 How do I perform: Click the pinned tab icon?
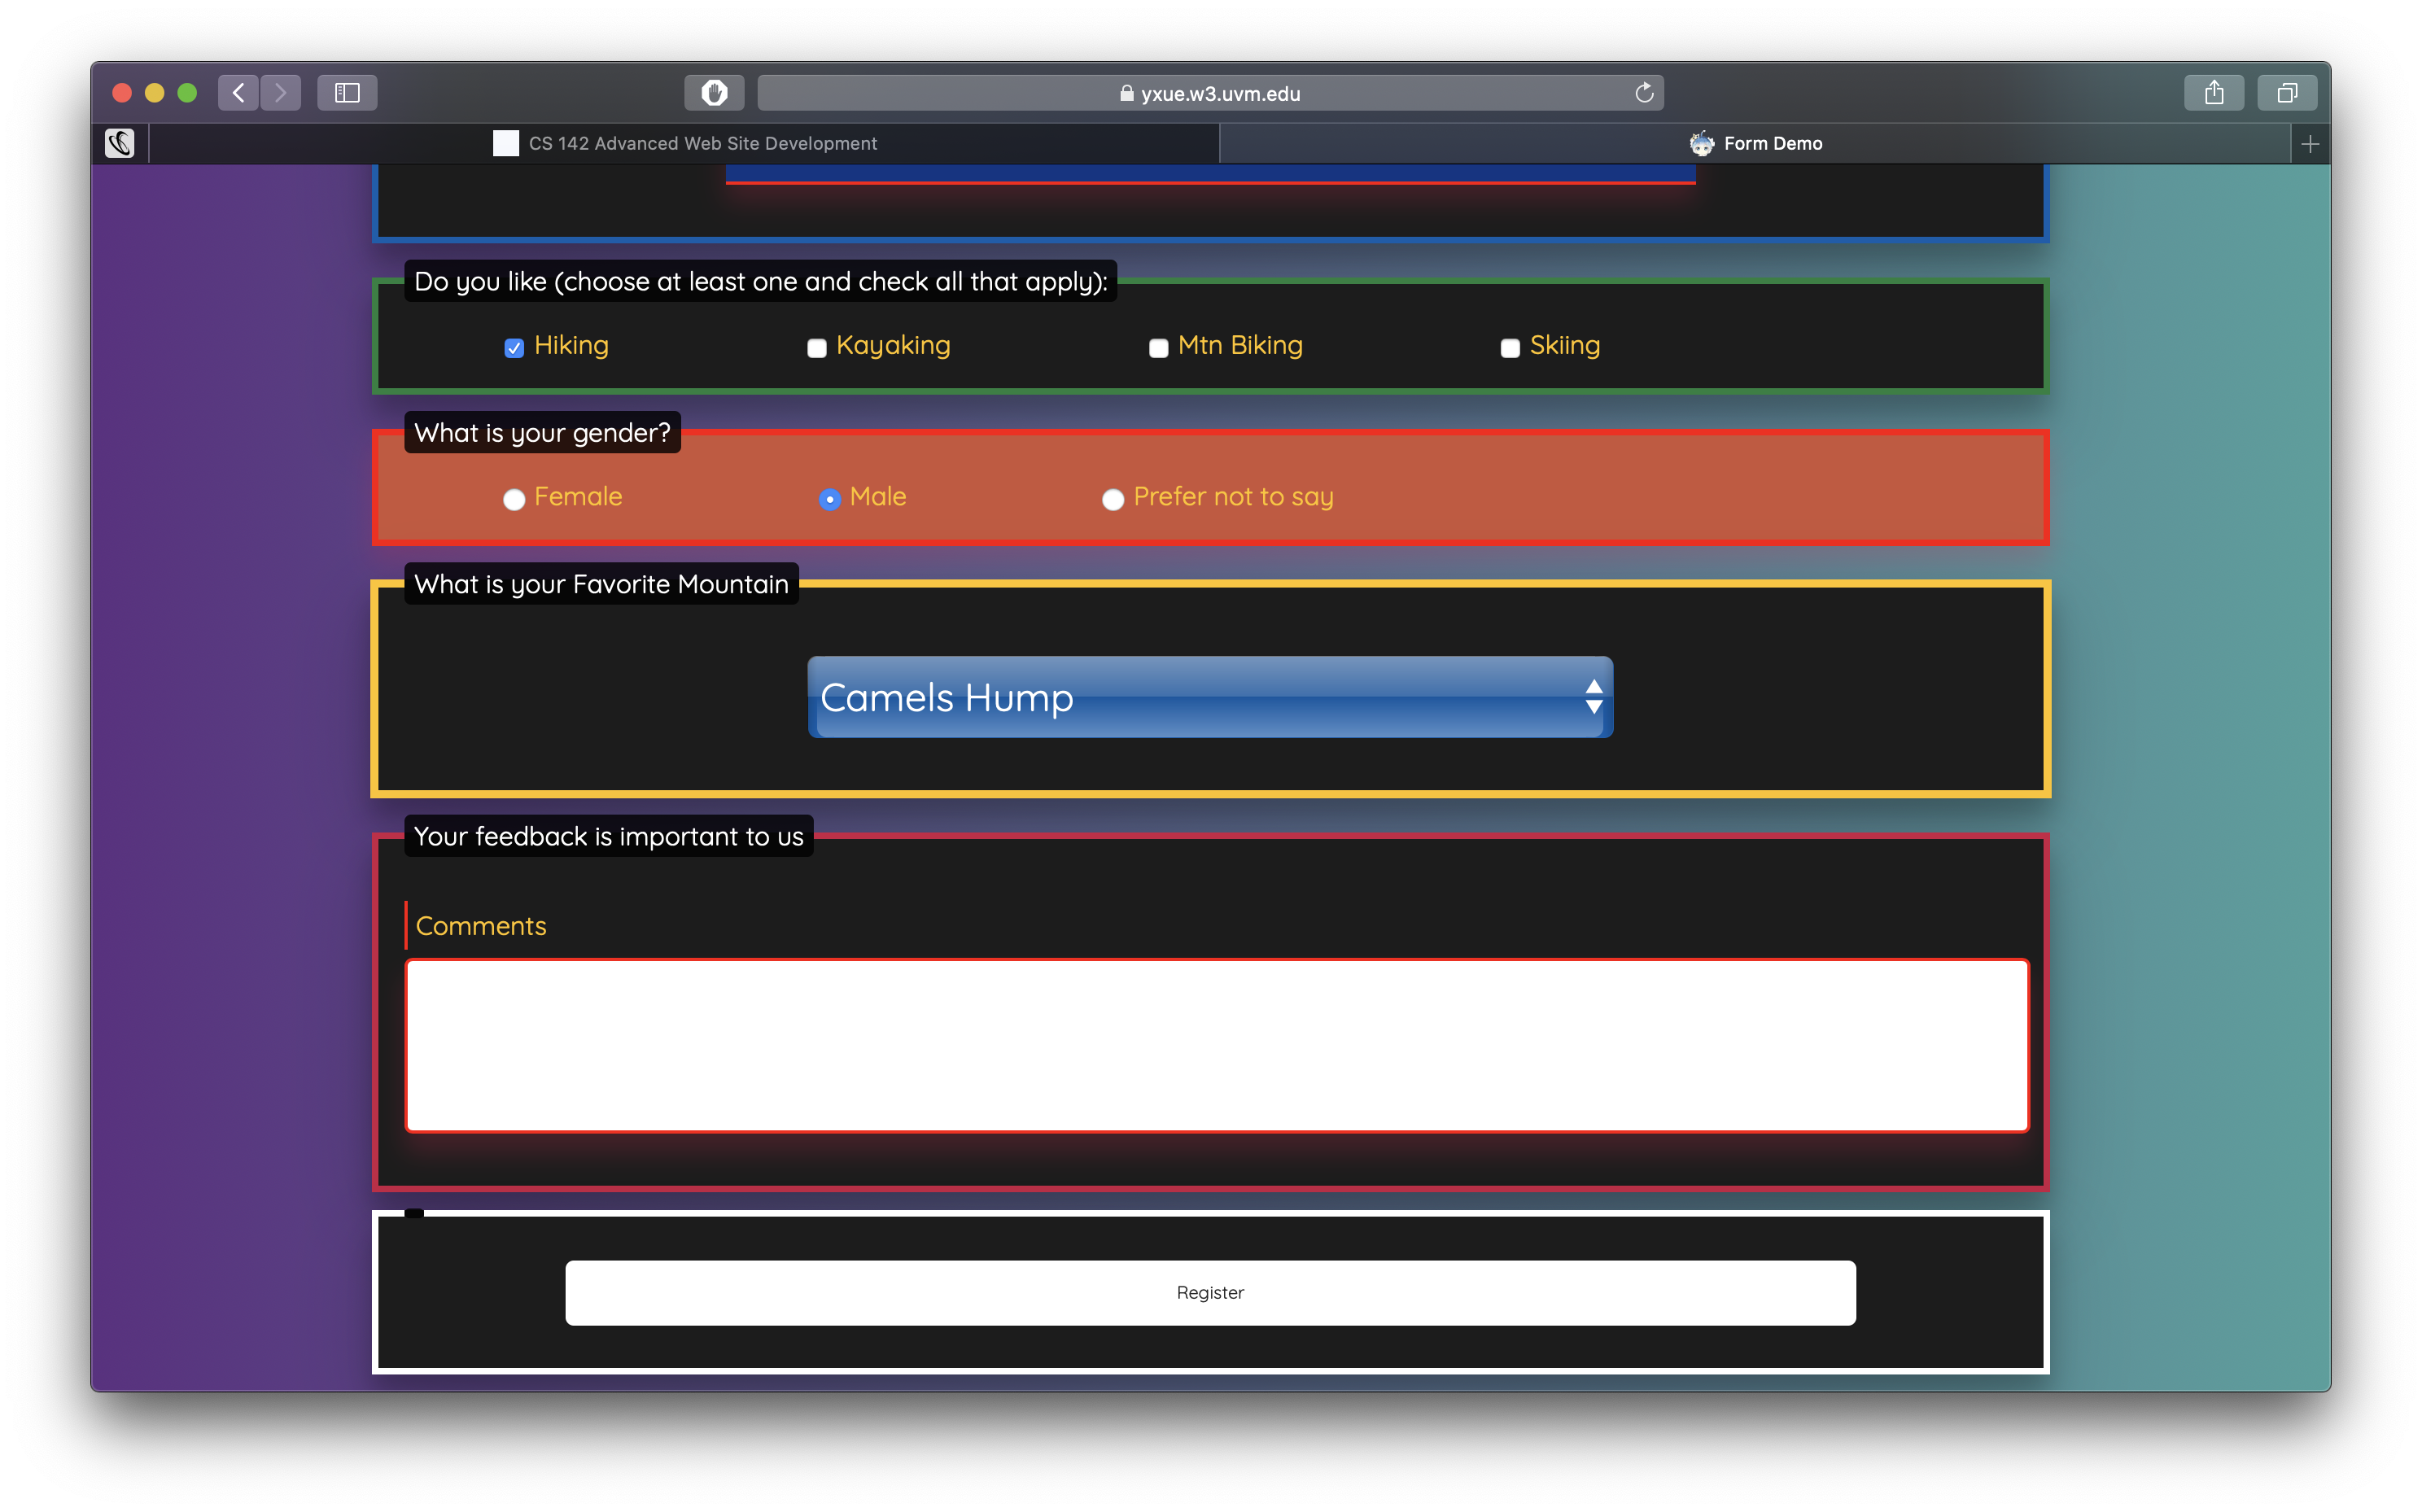click(120, 143)
